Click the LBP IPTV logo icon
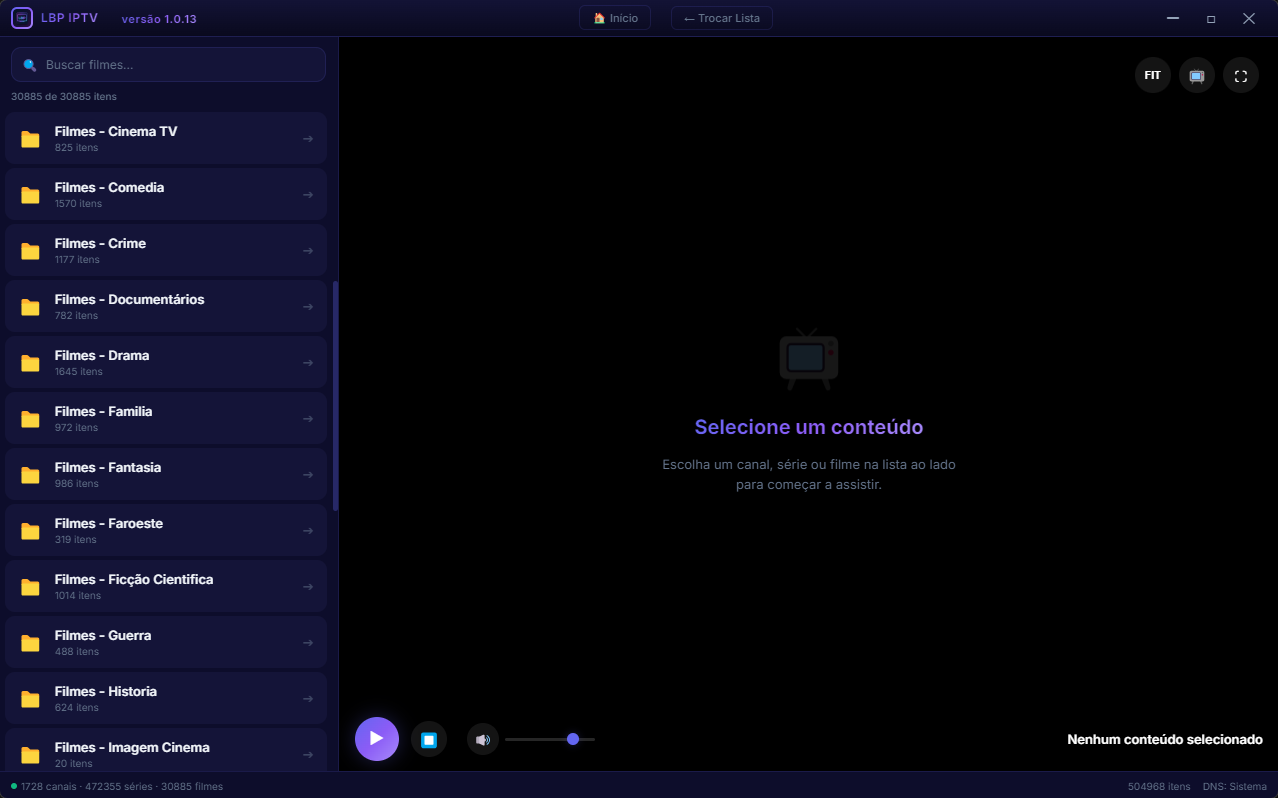 pyautogui.click(x=22, y=18)
